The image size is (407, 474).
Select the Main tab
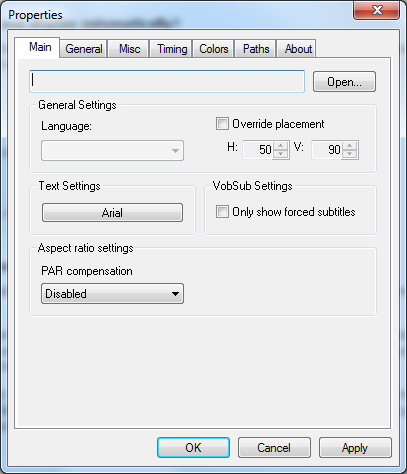tap(40, 47)
